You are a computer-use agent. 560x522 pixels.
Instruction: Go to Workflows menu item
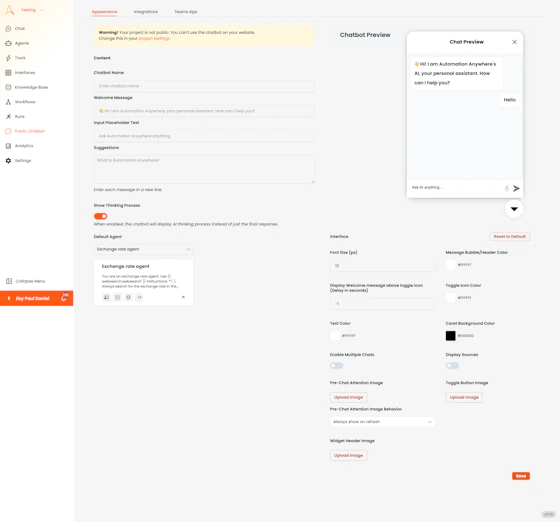coord(25,102)
